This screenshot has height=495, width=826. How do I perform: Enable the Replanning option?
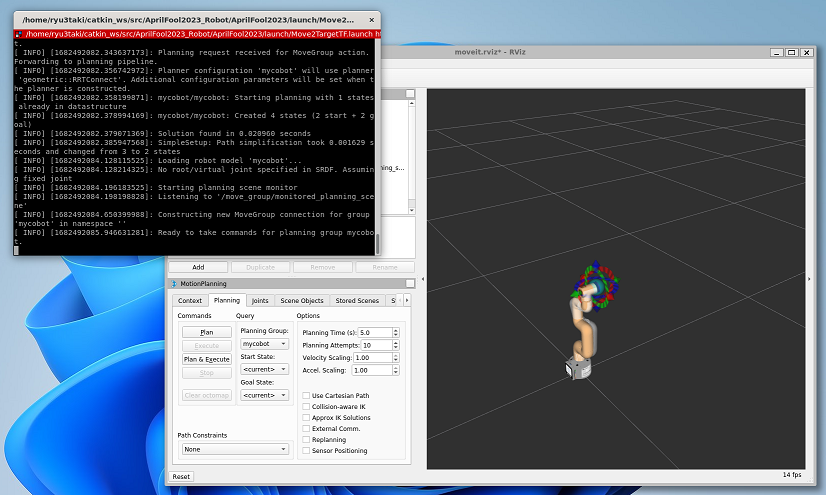pos(306,440)
